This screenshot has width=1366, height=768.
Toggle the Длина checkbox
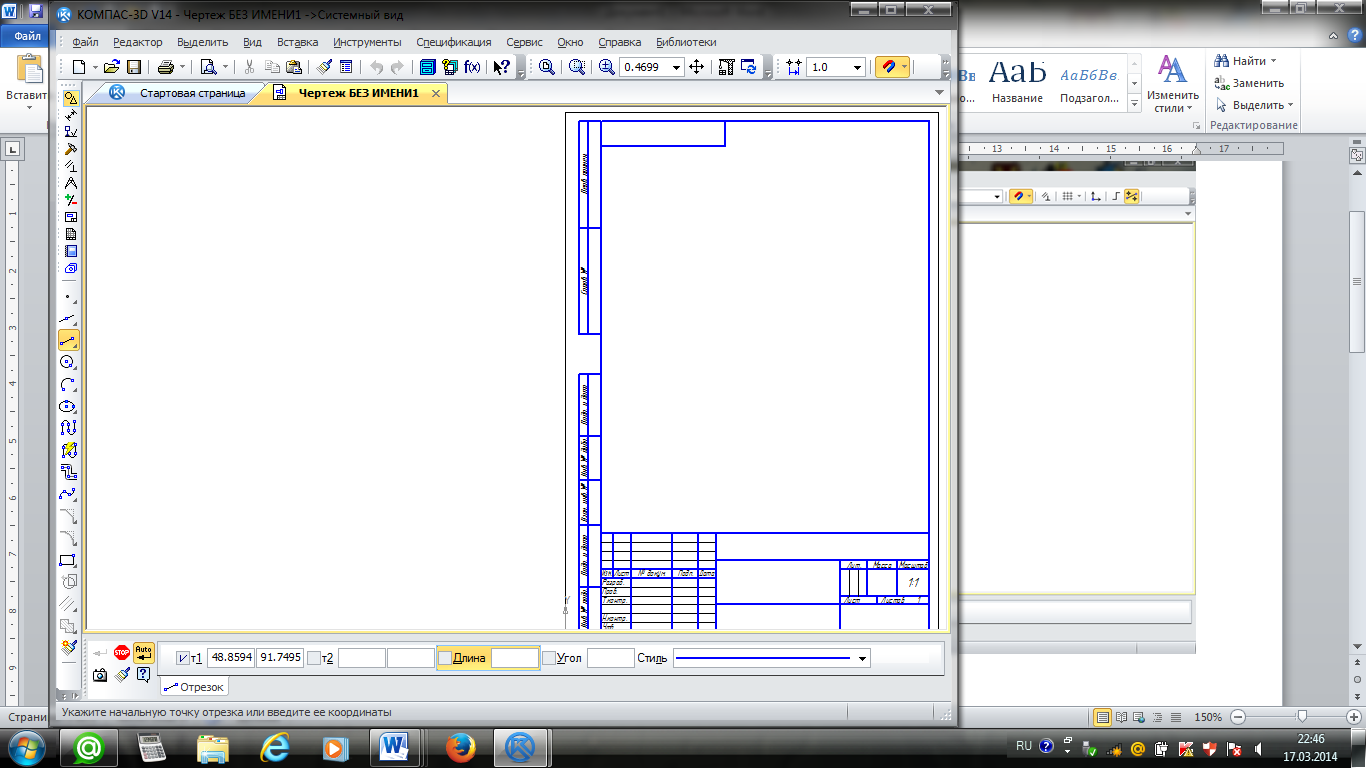[x=445, y=658]
